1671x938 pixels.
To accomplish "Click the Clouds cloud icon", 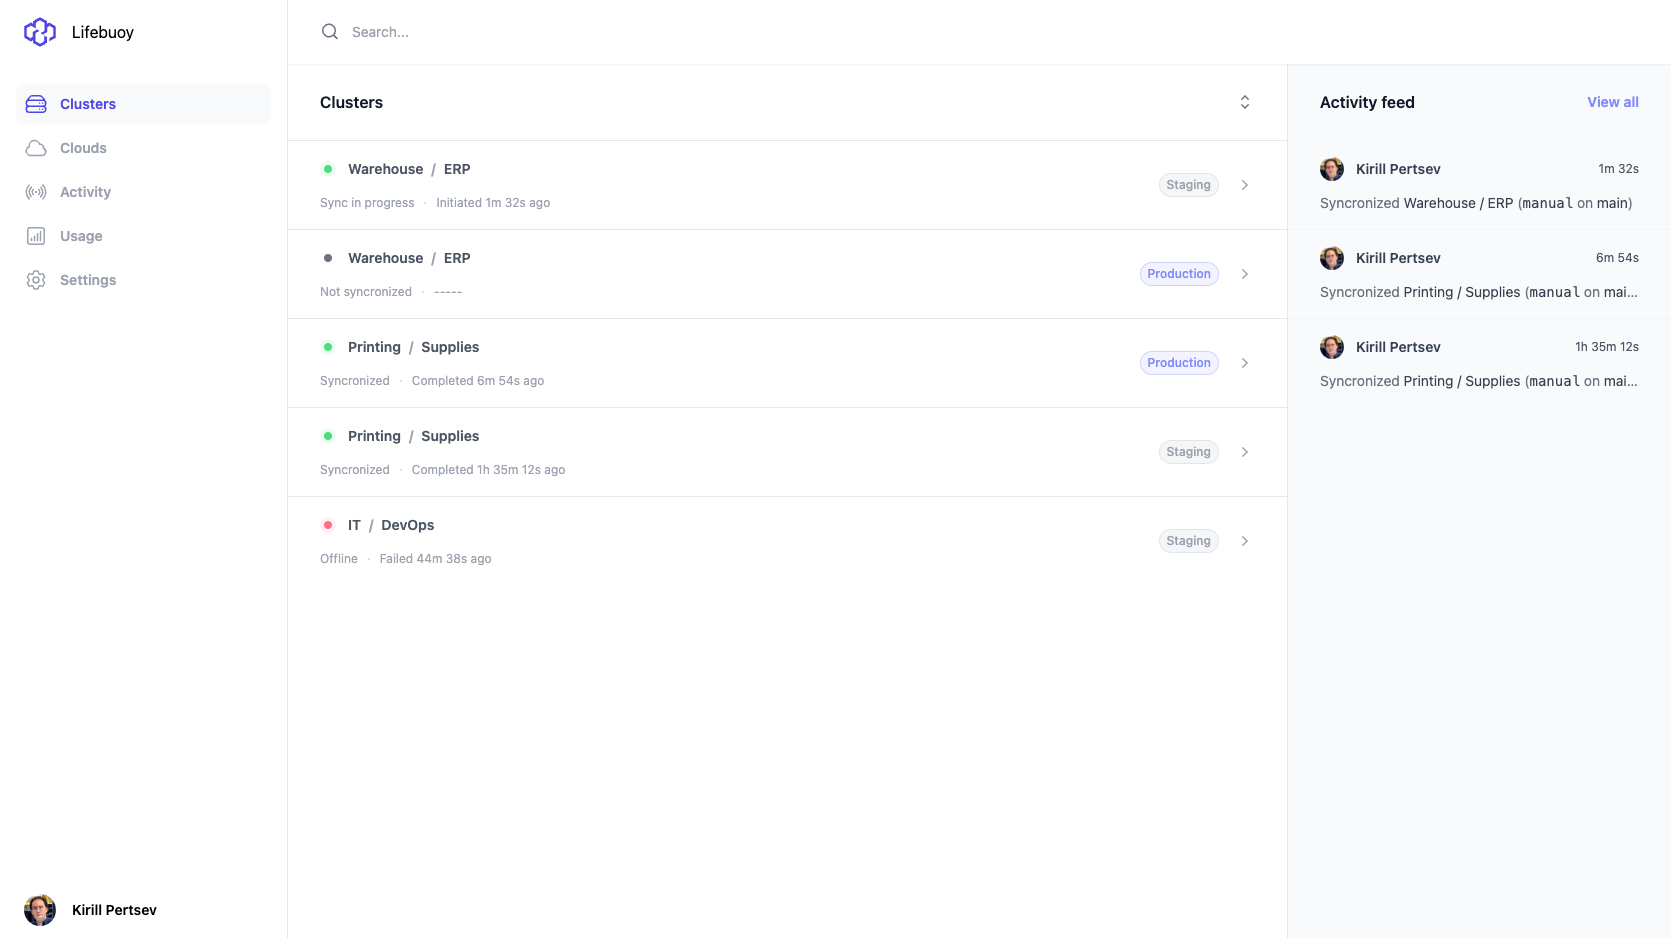I will point(36,148).
